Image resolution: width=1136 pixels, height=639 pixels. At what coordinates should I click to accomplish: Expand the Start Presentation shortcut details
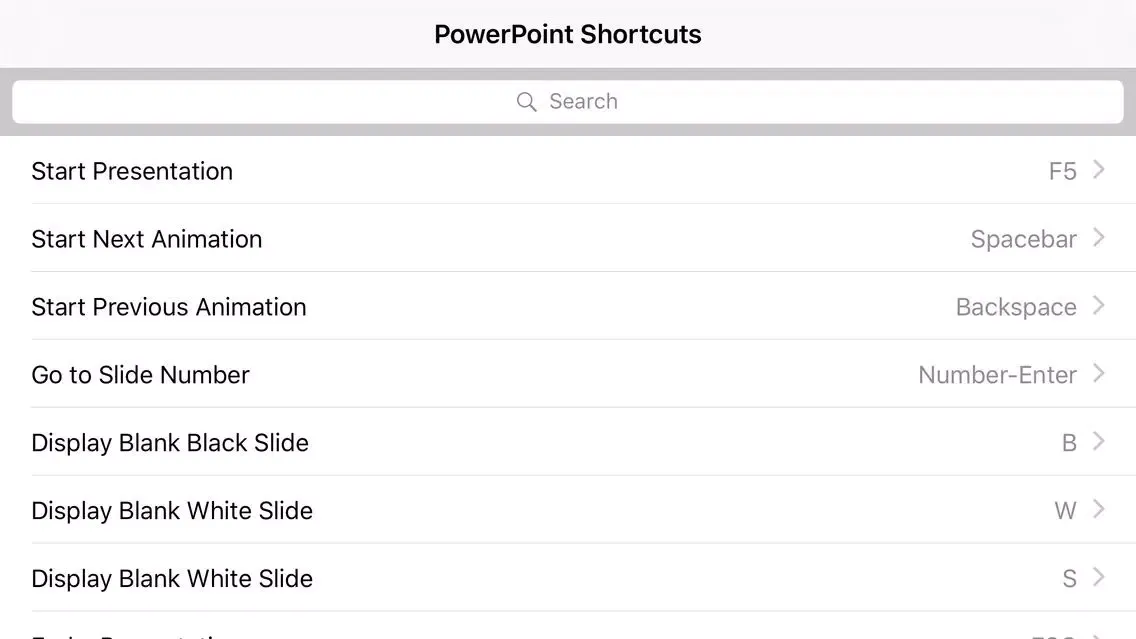pos(1098,170)
